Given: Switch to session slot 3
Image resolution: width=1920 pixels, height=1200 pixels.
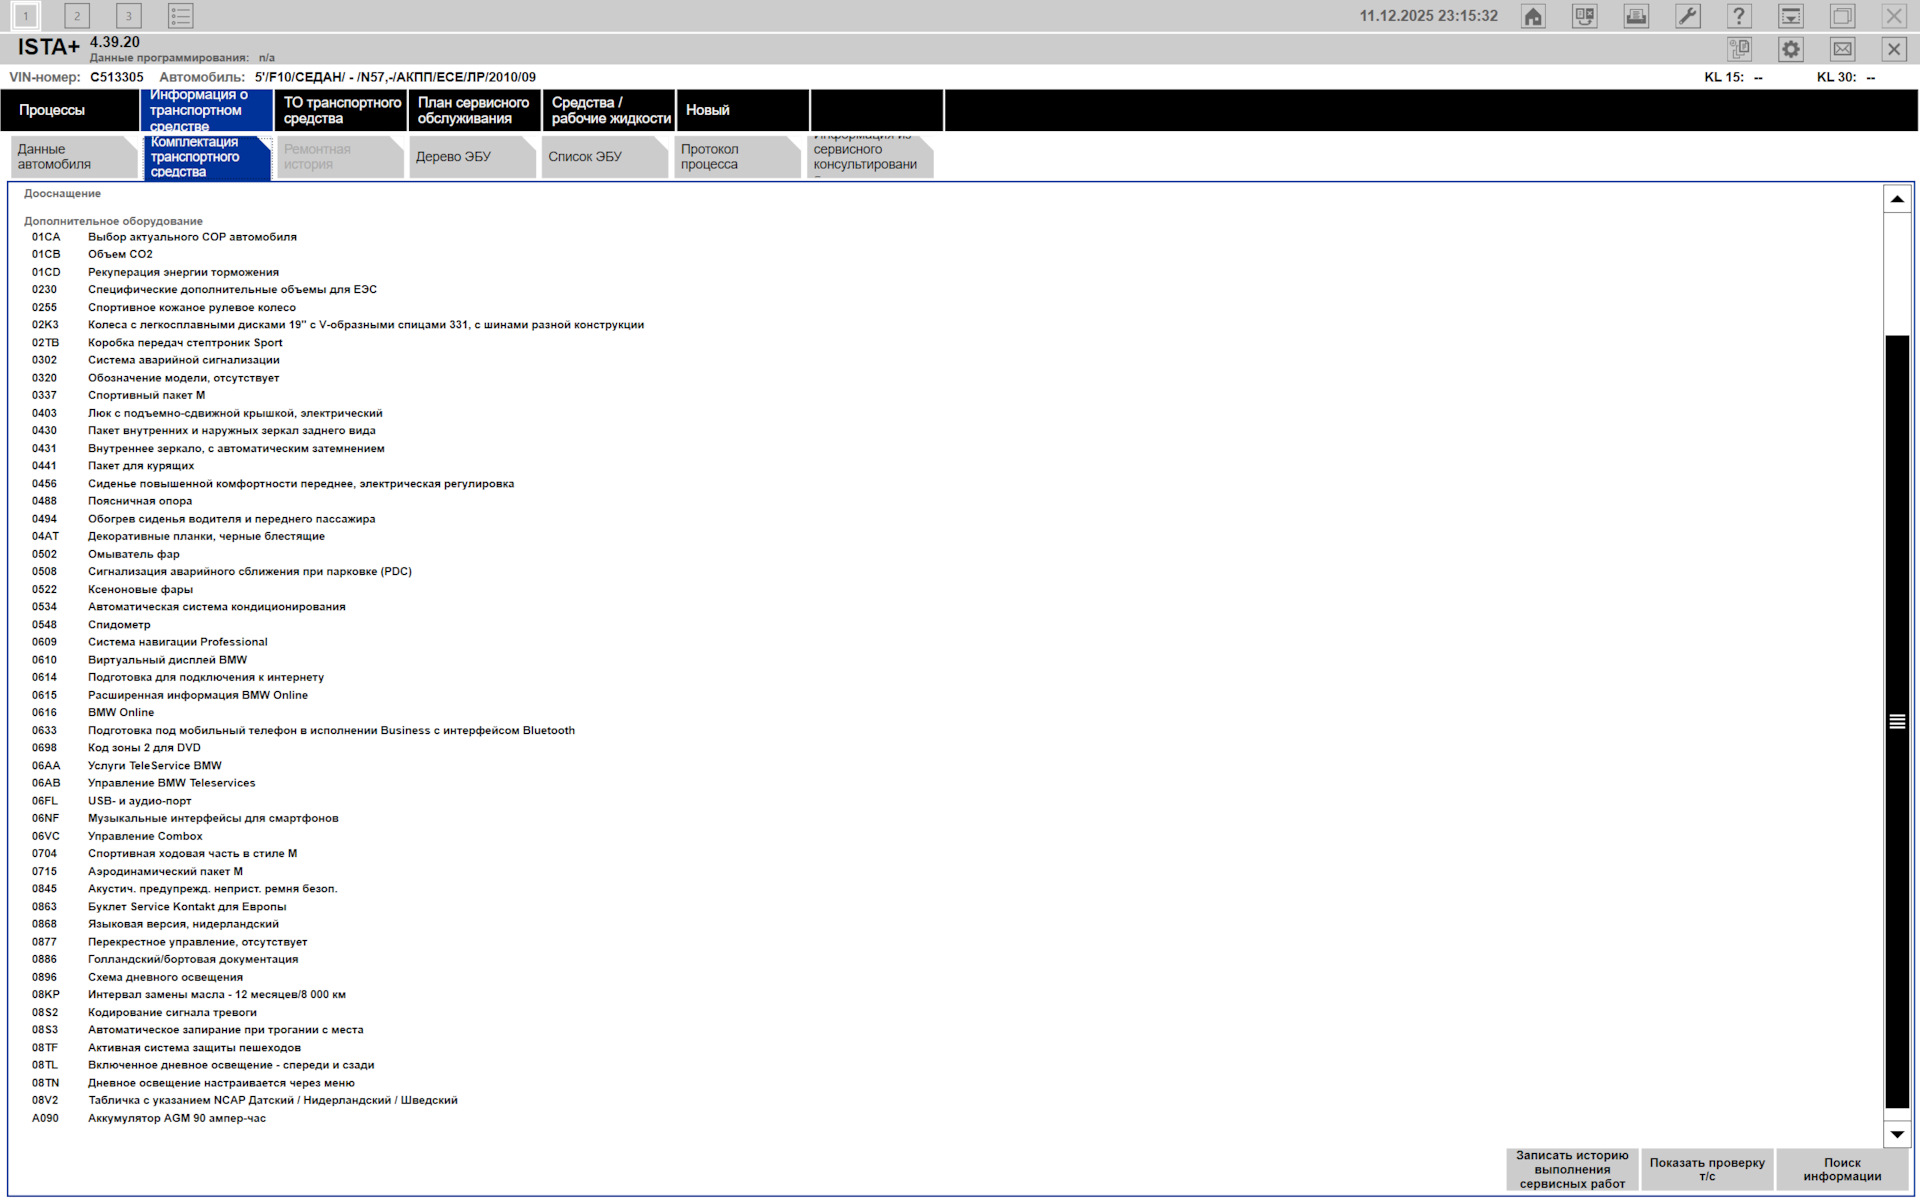Looking at the screenshot, I should click(128, 16).
